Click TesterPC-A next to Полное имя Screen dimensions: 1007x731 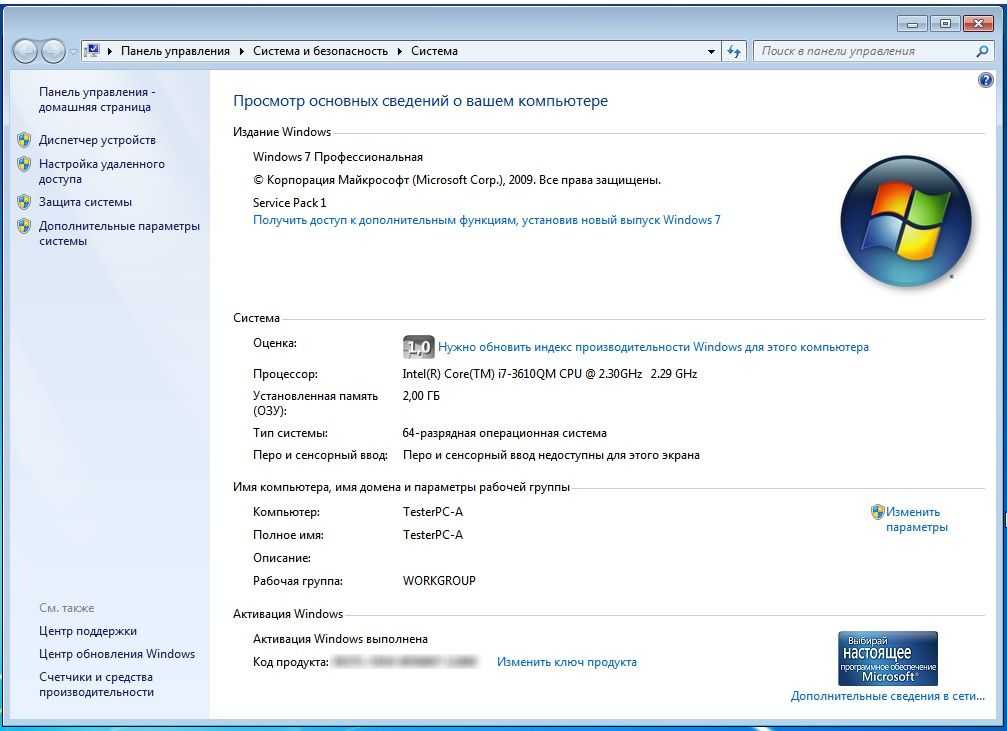[x=433, y=534]
